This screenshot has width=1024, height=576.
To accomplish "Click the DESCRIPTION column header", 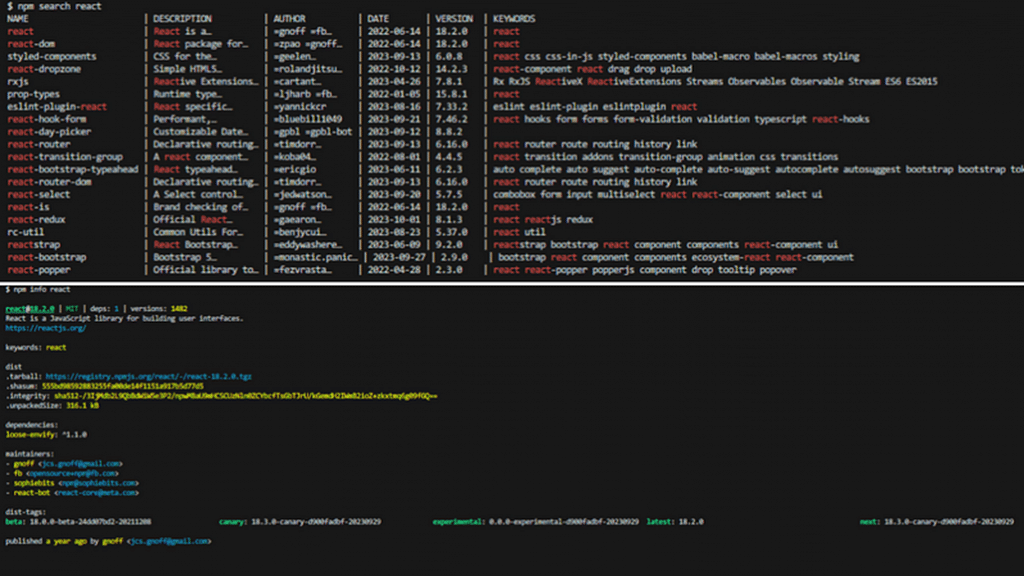I will click(x=182, y=18).
